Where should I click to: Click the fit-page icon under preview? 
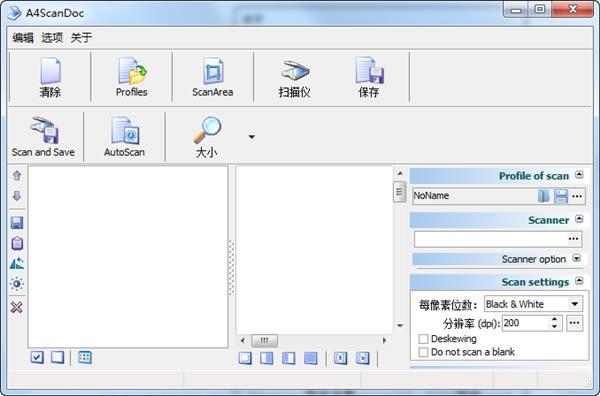(x=341, y=358)
